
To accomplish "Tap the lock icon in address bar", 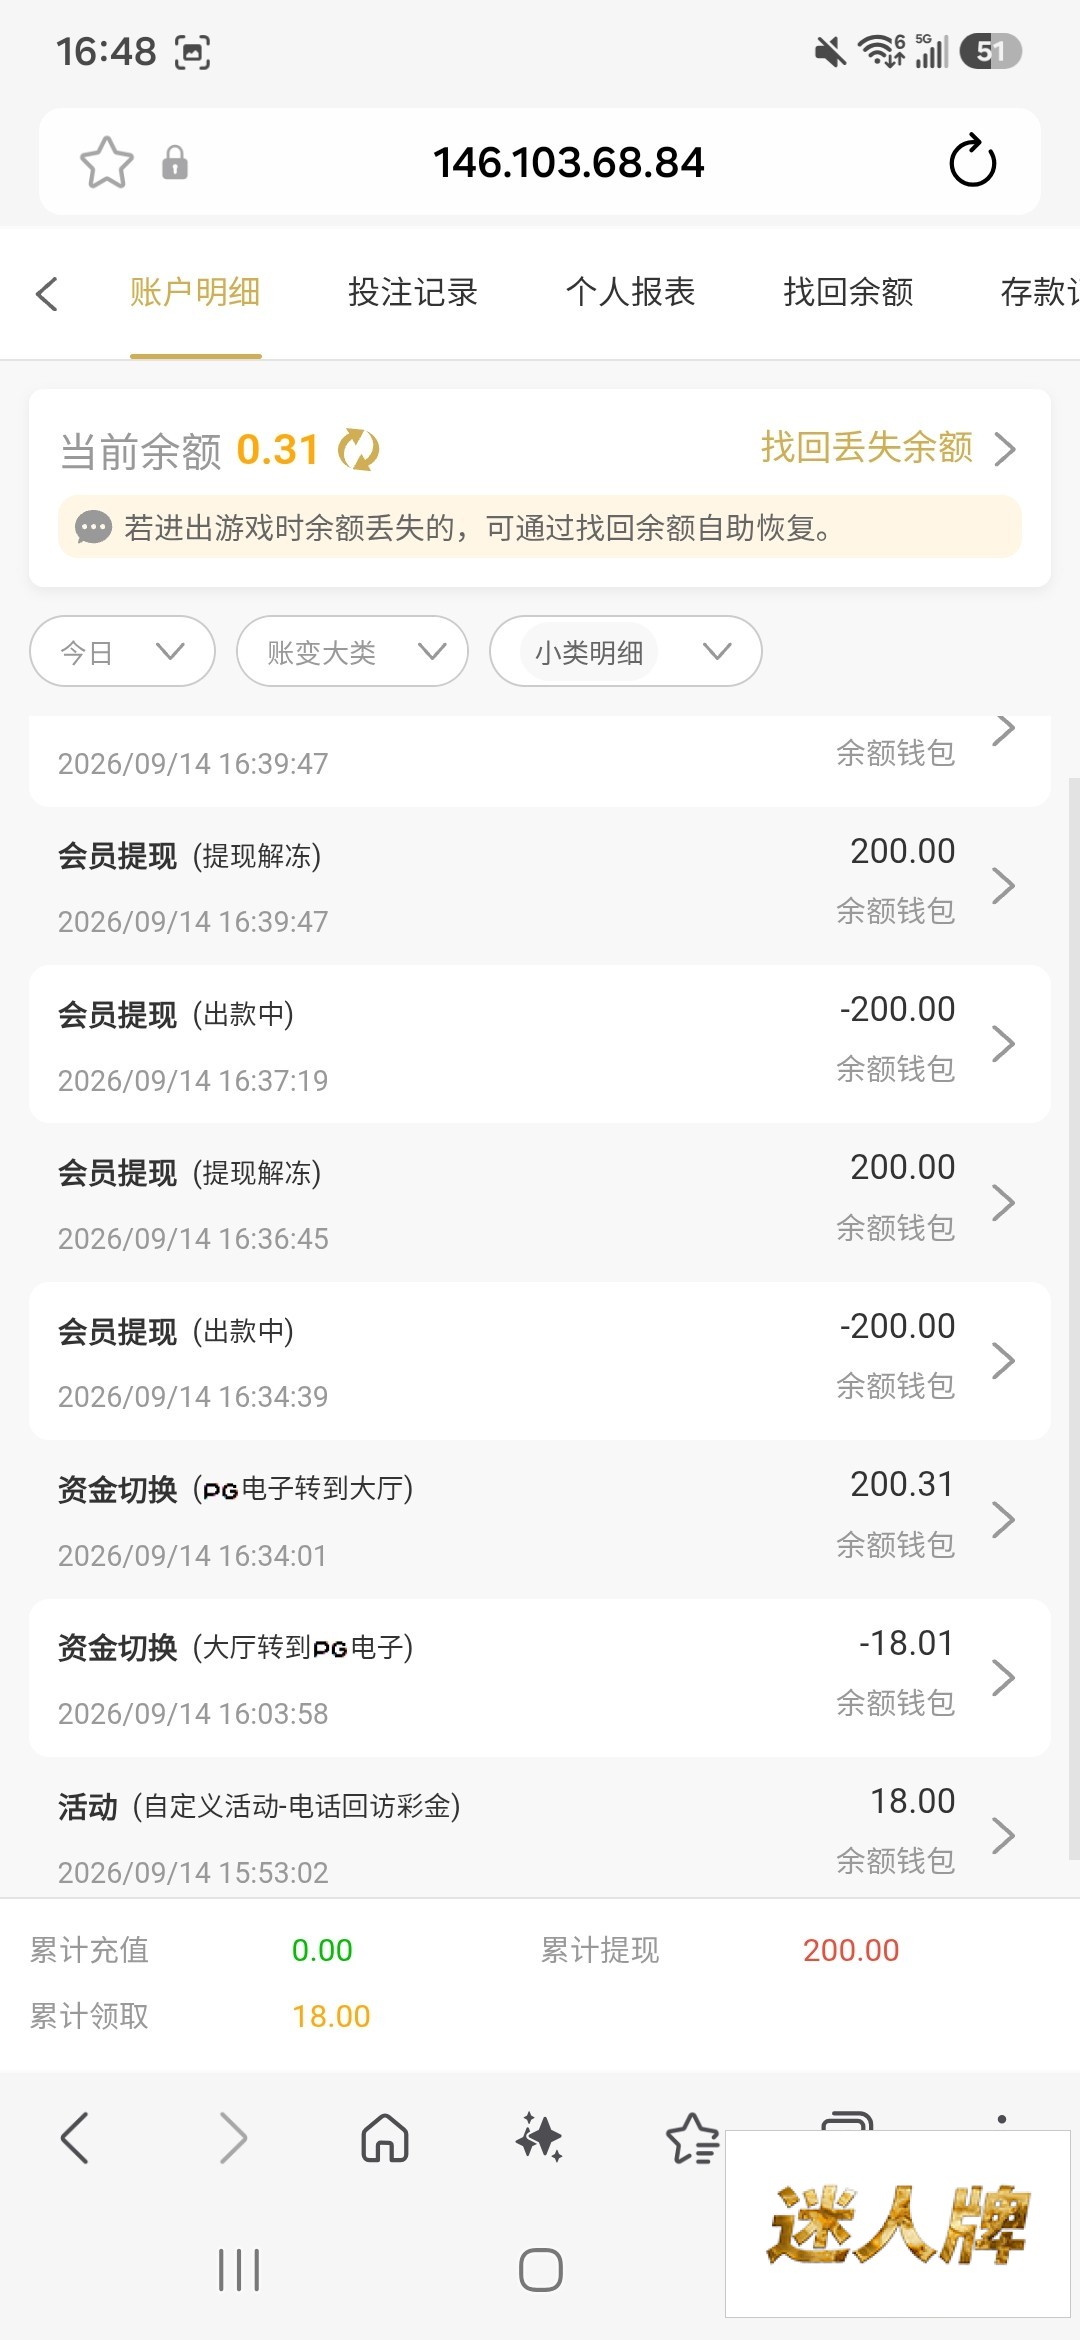I will (x=175, y=162).
